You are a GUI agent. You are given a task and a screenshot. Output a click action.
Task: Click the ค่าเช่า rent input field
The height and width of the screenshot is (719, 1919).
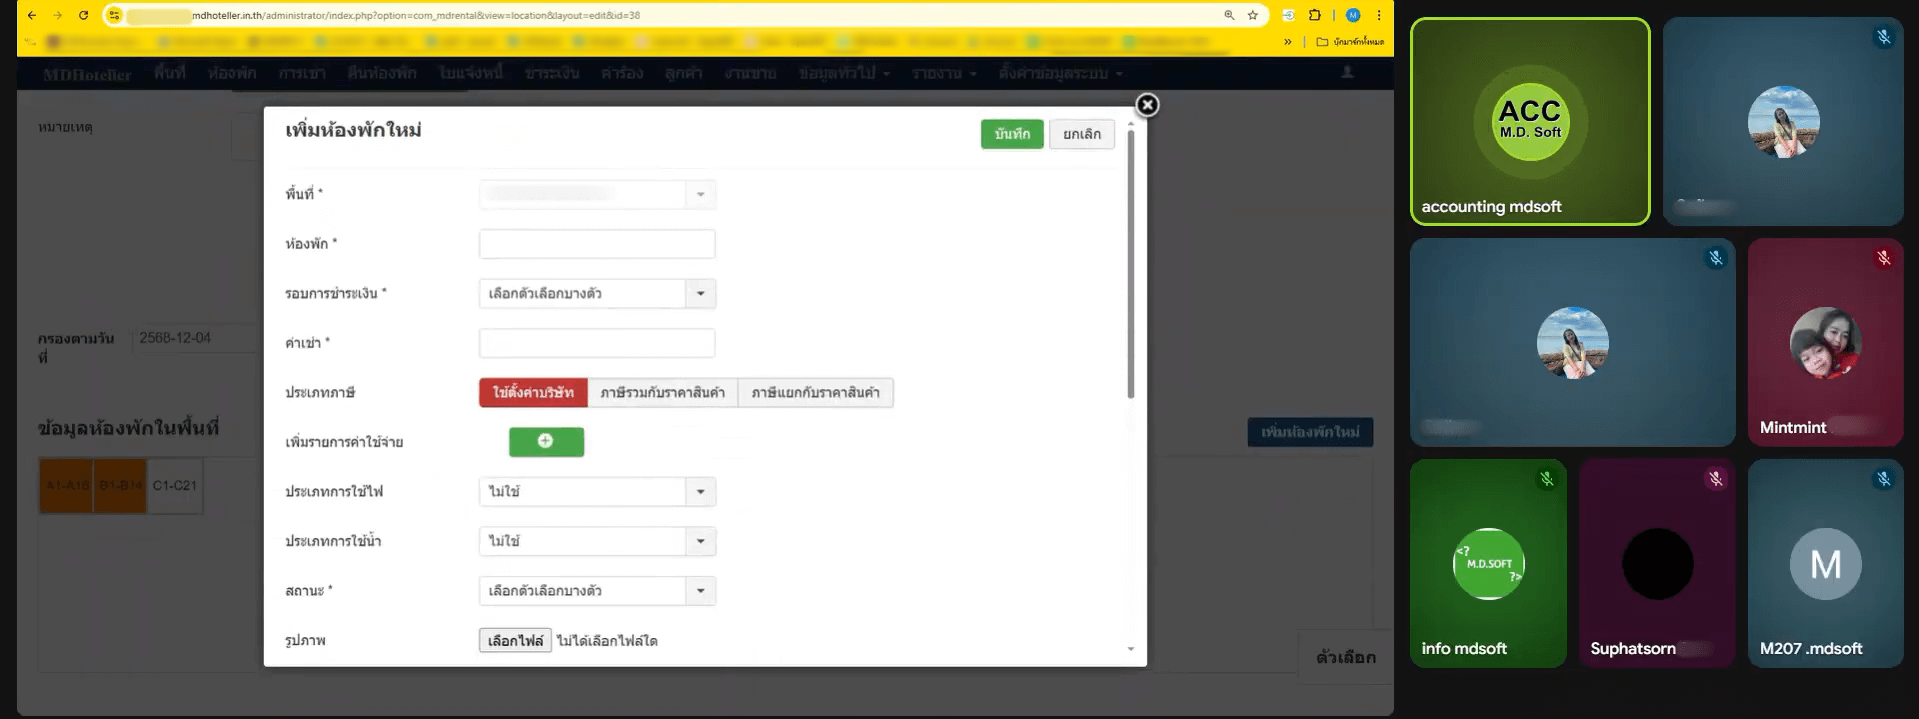tap(597, 343)
